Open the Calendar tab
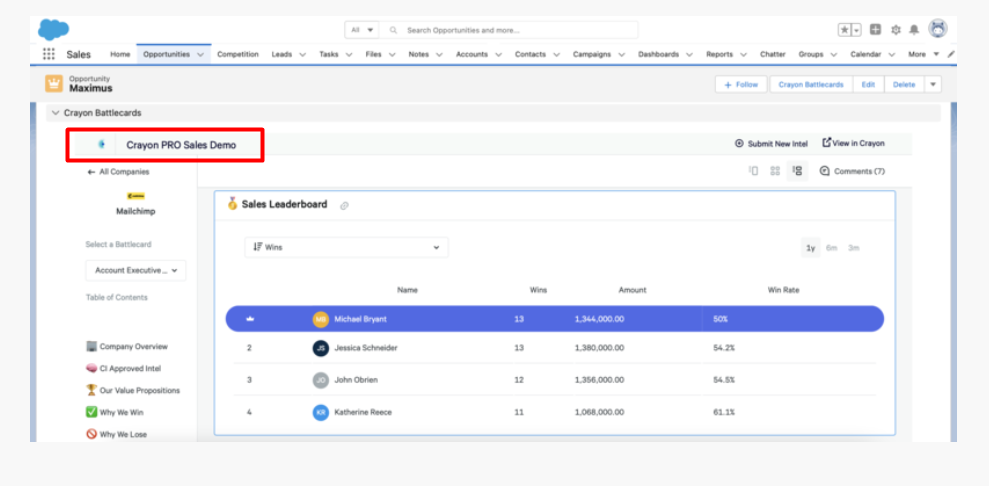Screen dimensions: 989x486 pyautogui.click(x=865, y=54)
